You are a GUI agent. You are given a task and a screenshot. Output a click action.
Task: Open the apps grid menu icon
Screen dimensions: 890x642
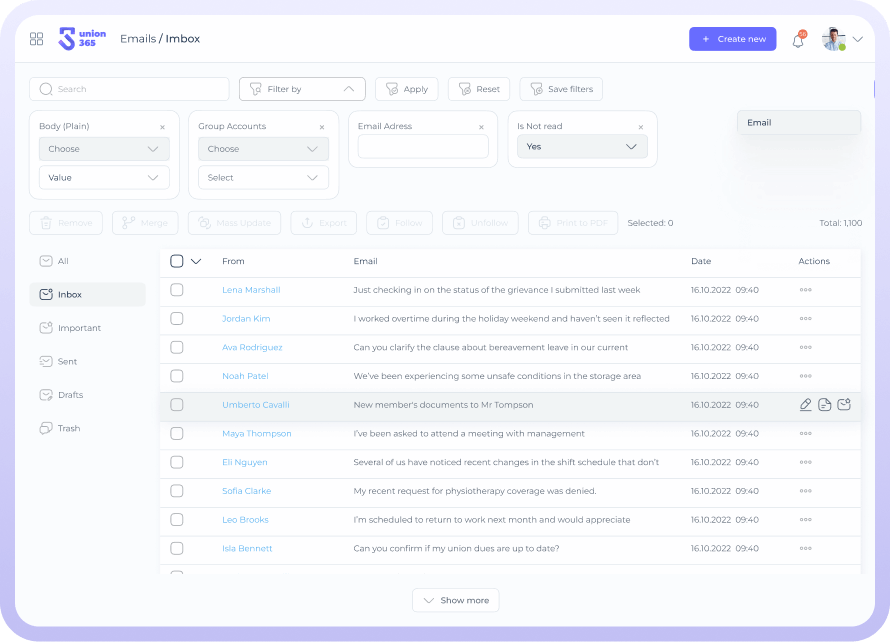37,39
